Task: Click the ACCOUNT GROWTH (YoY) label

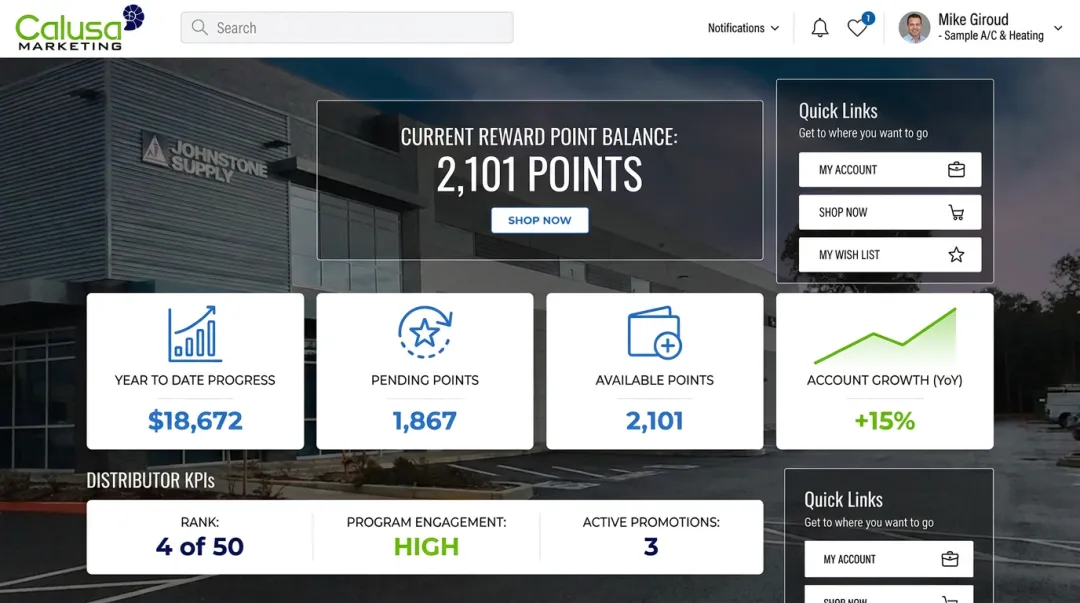Action: click(885, 380)
